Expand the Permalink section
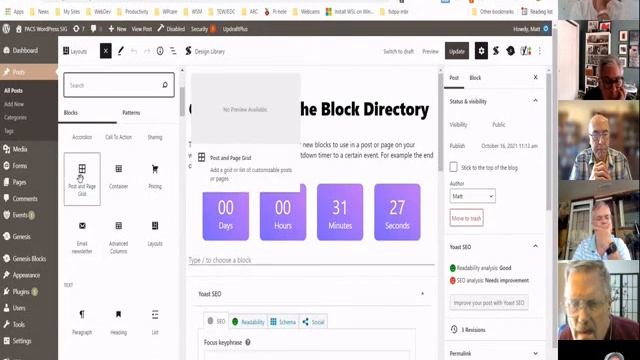640x360 pixels. (x=535, y=353)
